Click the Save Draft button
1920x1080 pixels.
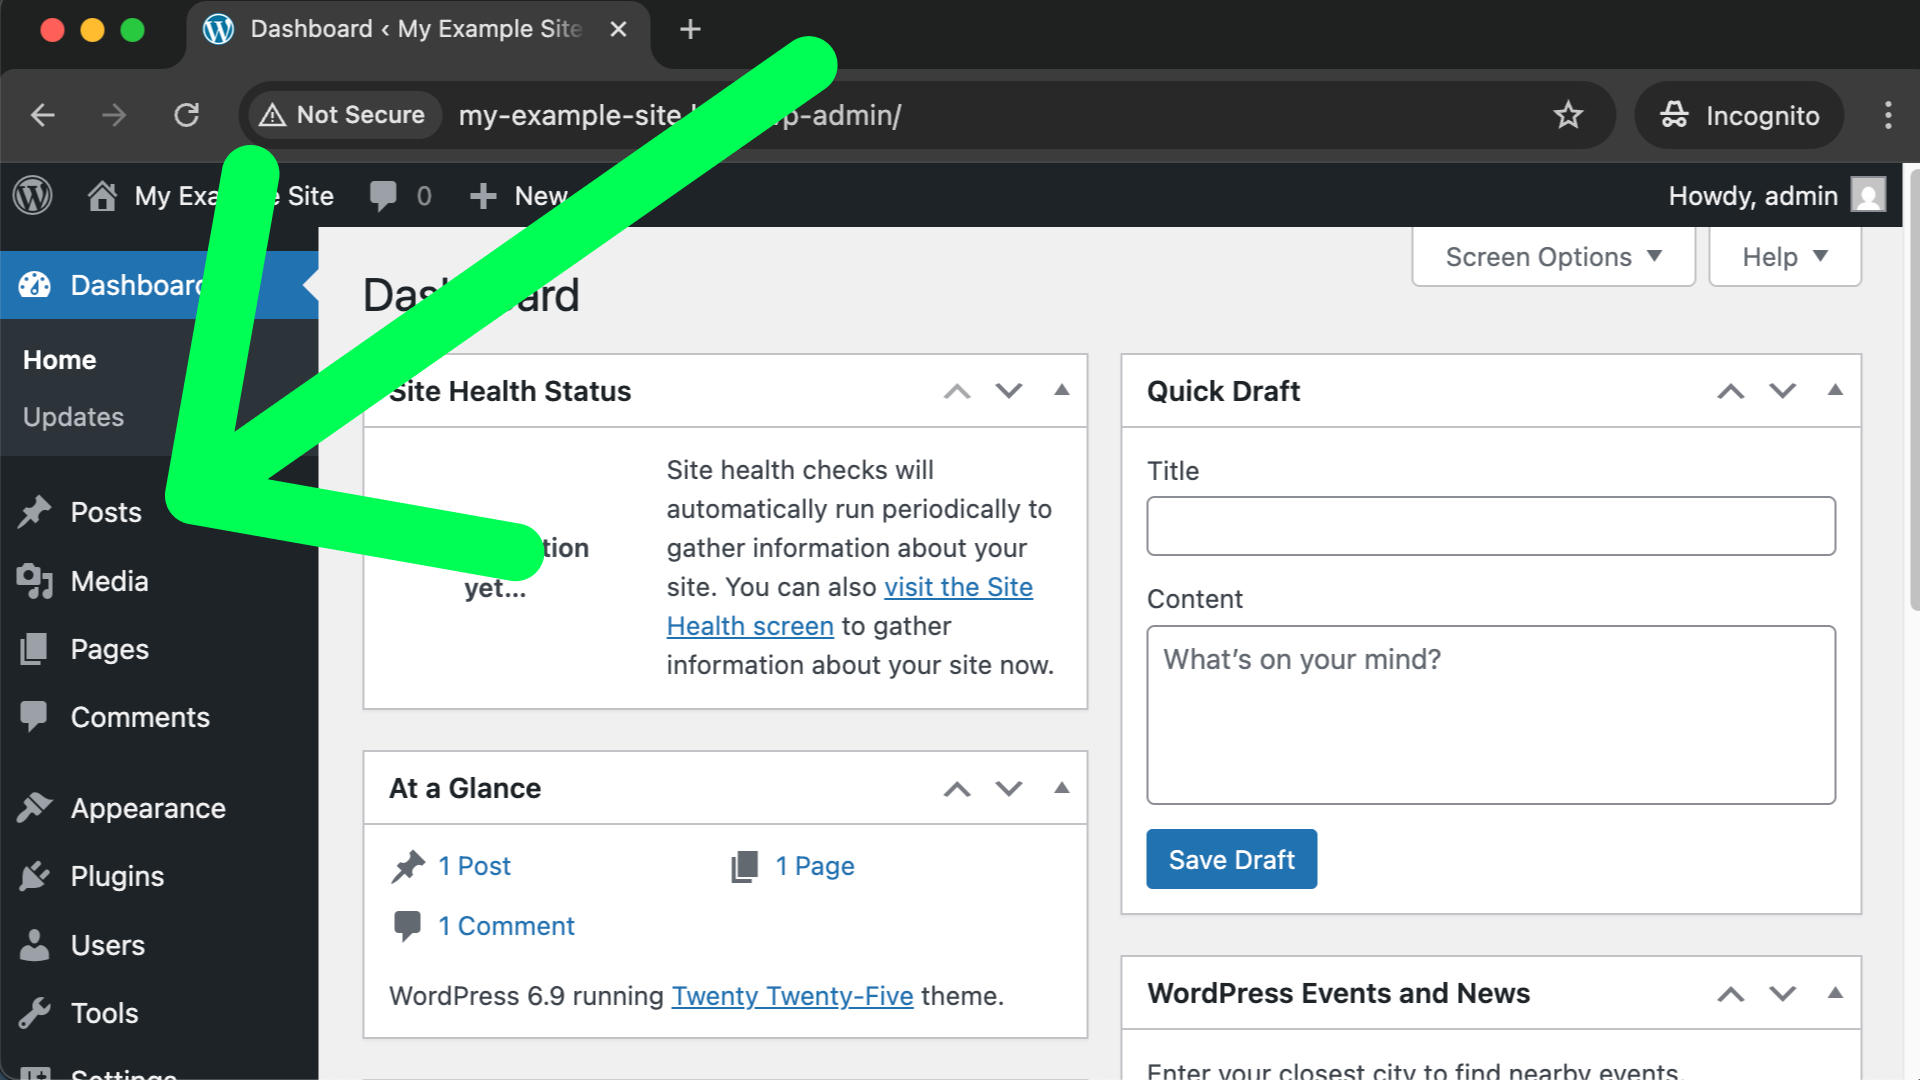tap(1231, 859)
